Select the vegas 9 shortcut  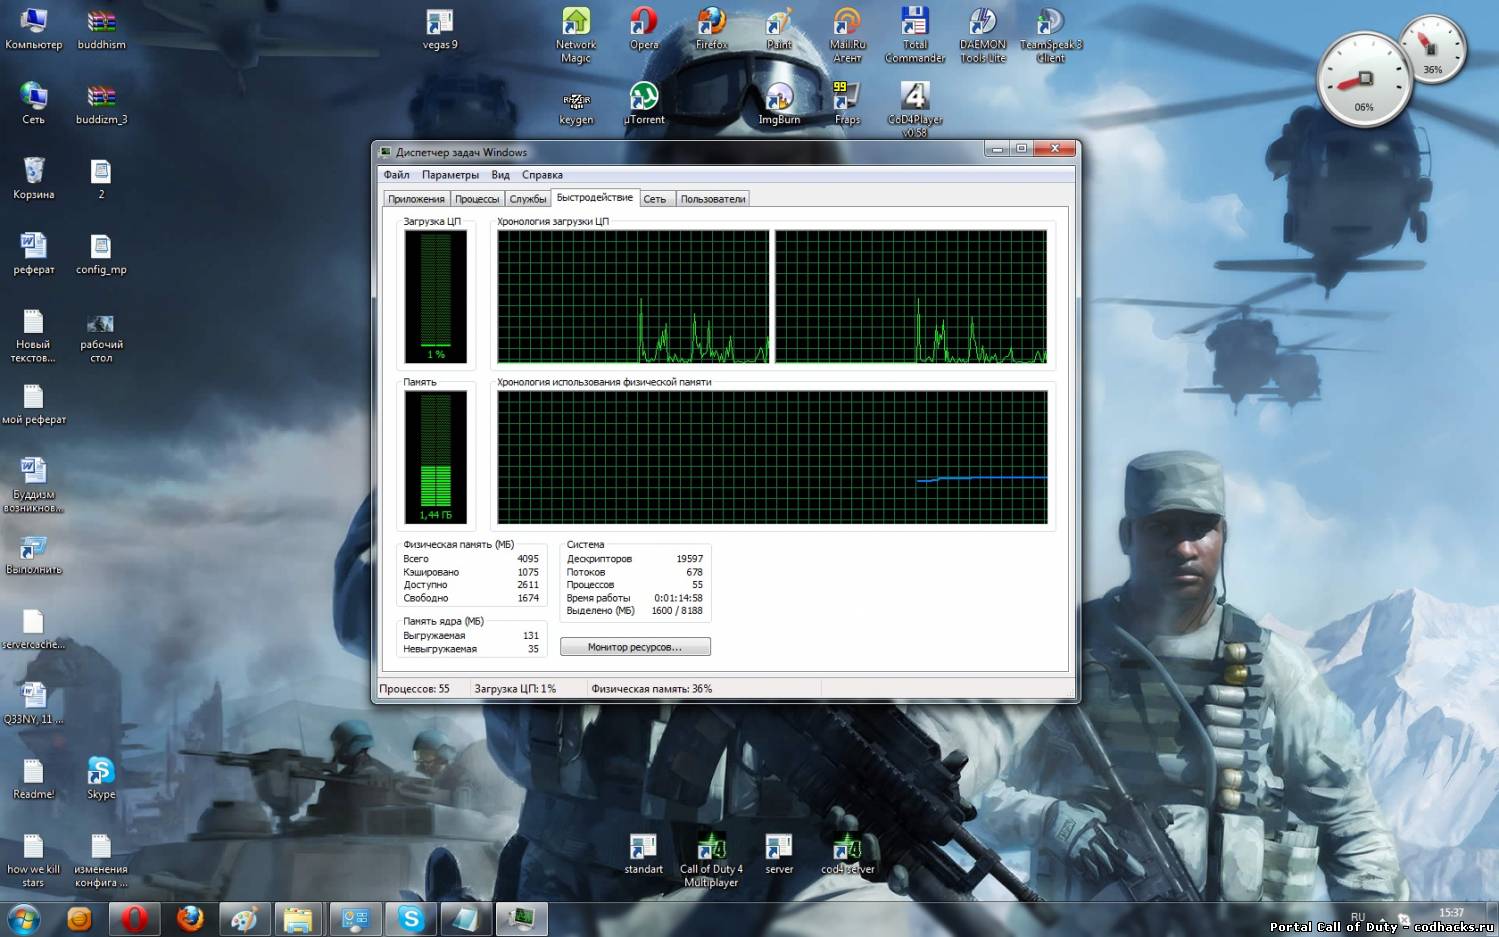tap(440, 27)
